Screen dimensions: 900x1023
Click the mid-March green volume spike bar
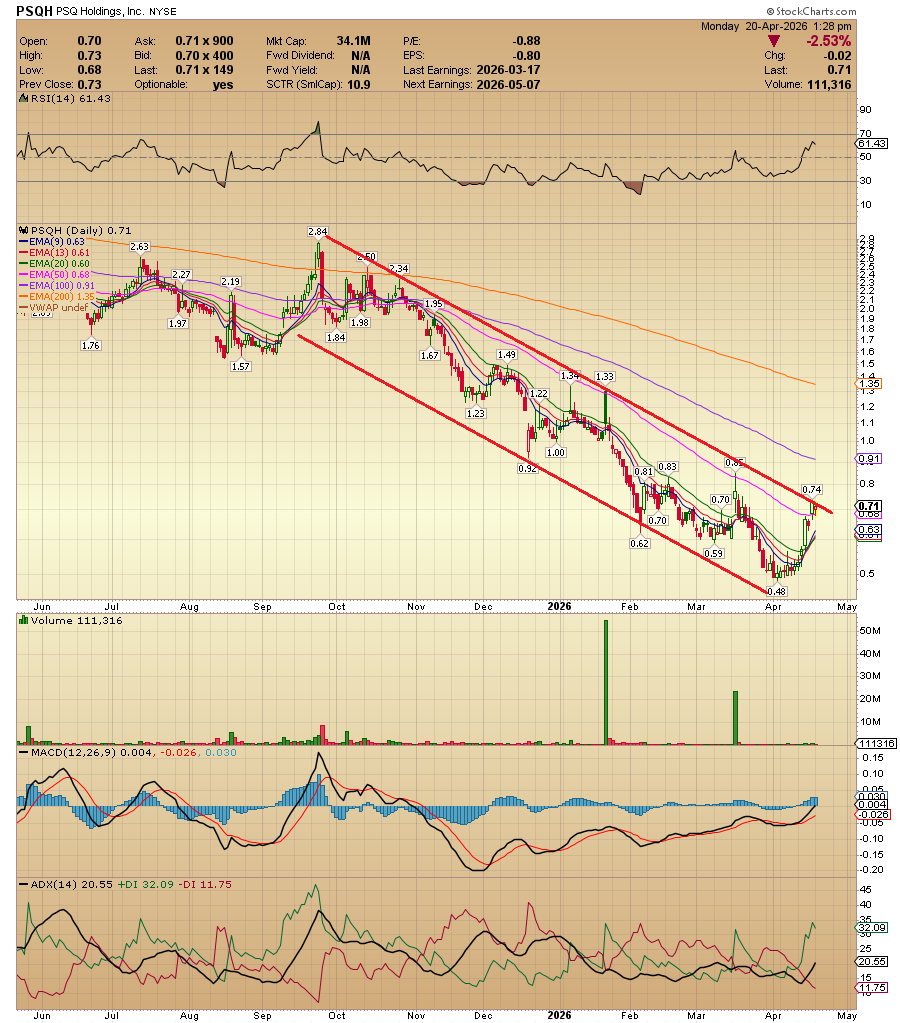point(736,718)
